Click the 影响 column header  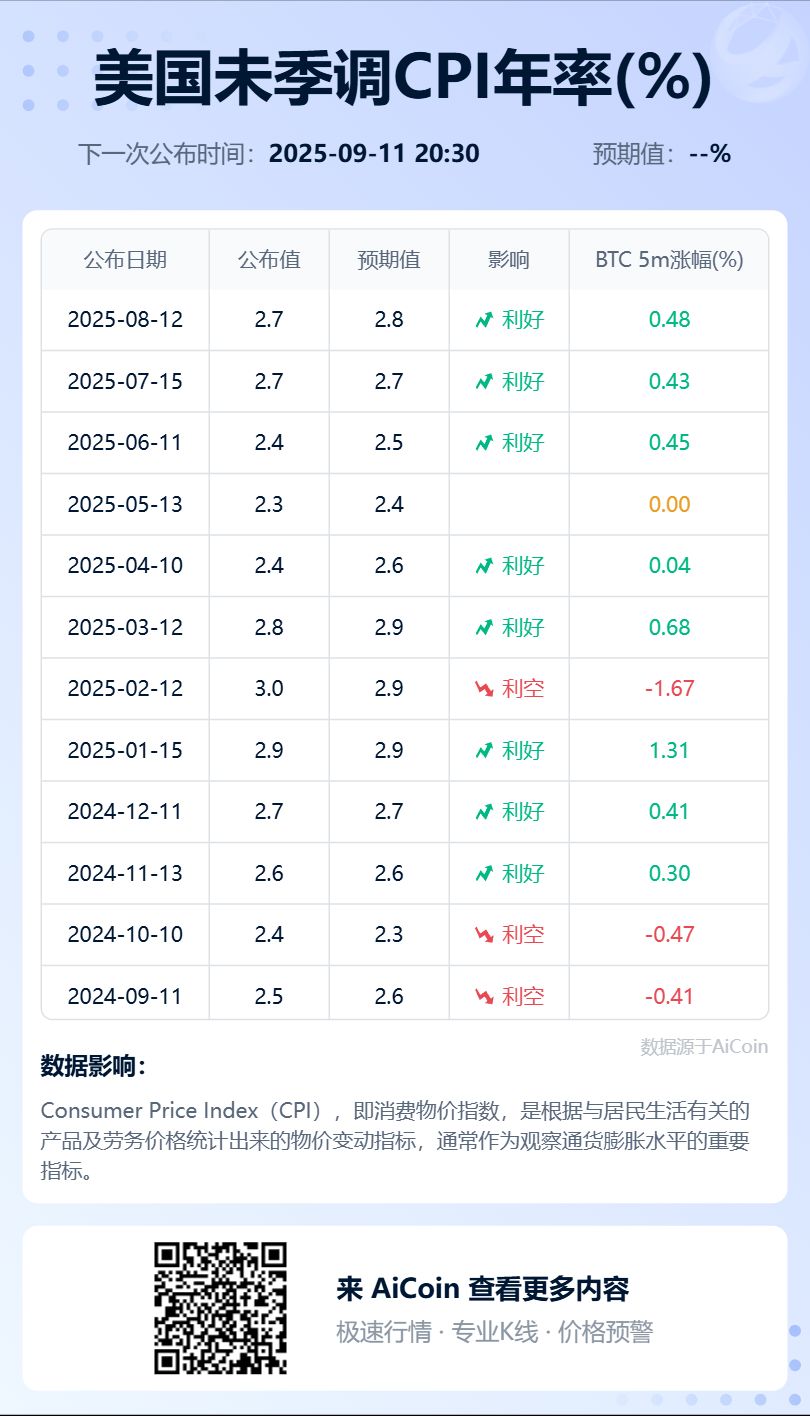pyautogui.click(x=509, y=260)
